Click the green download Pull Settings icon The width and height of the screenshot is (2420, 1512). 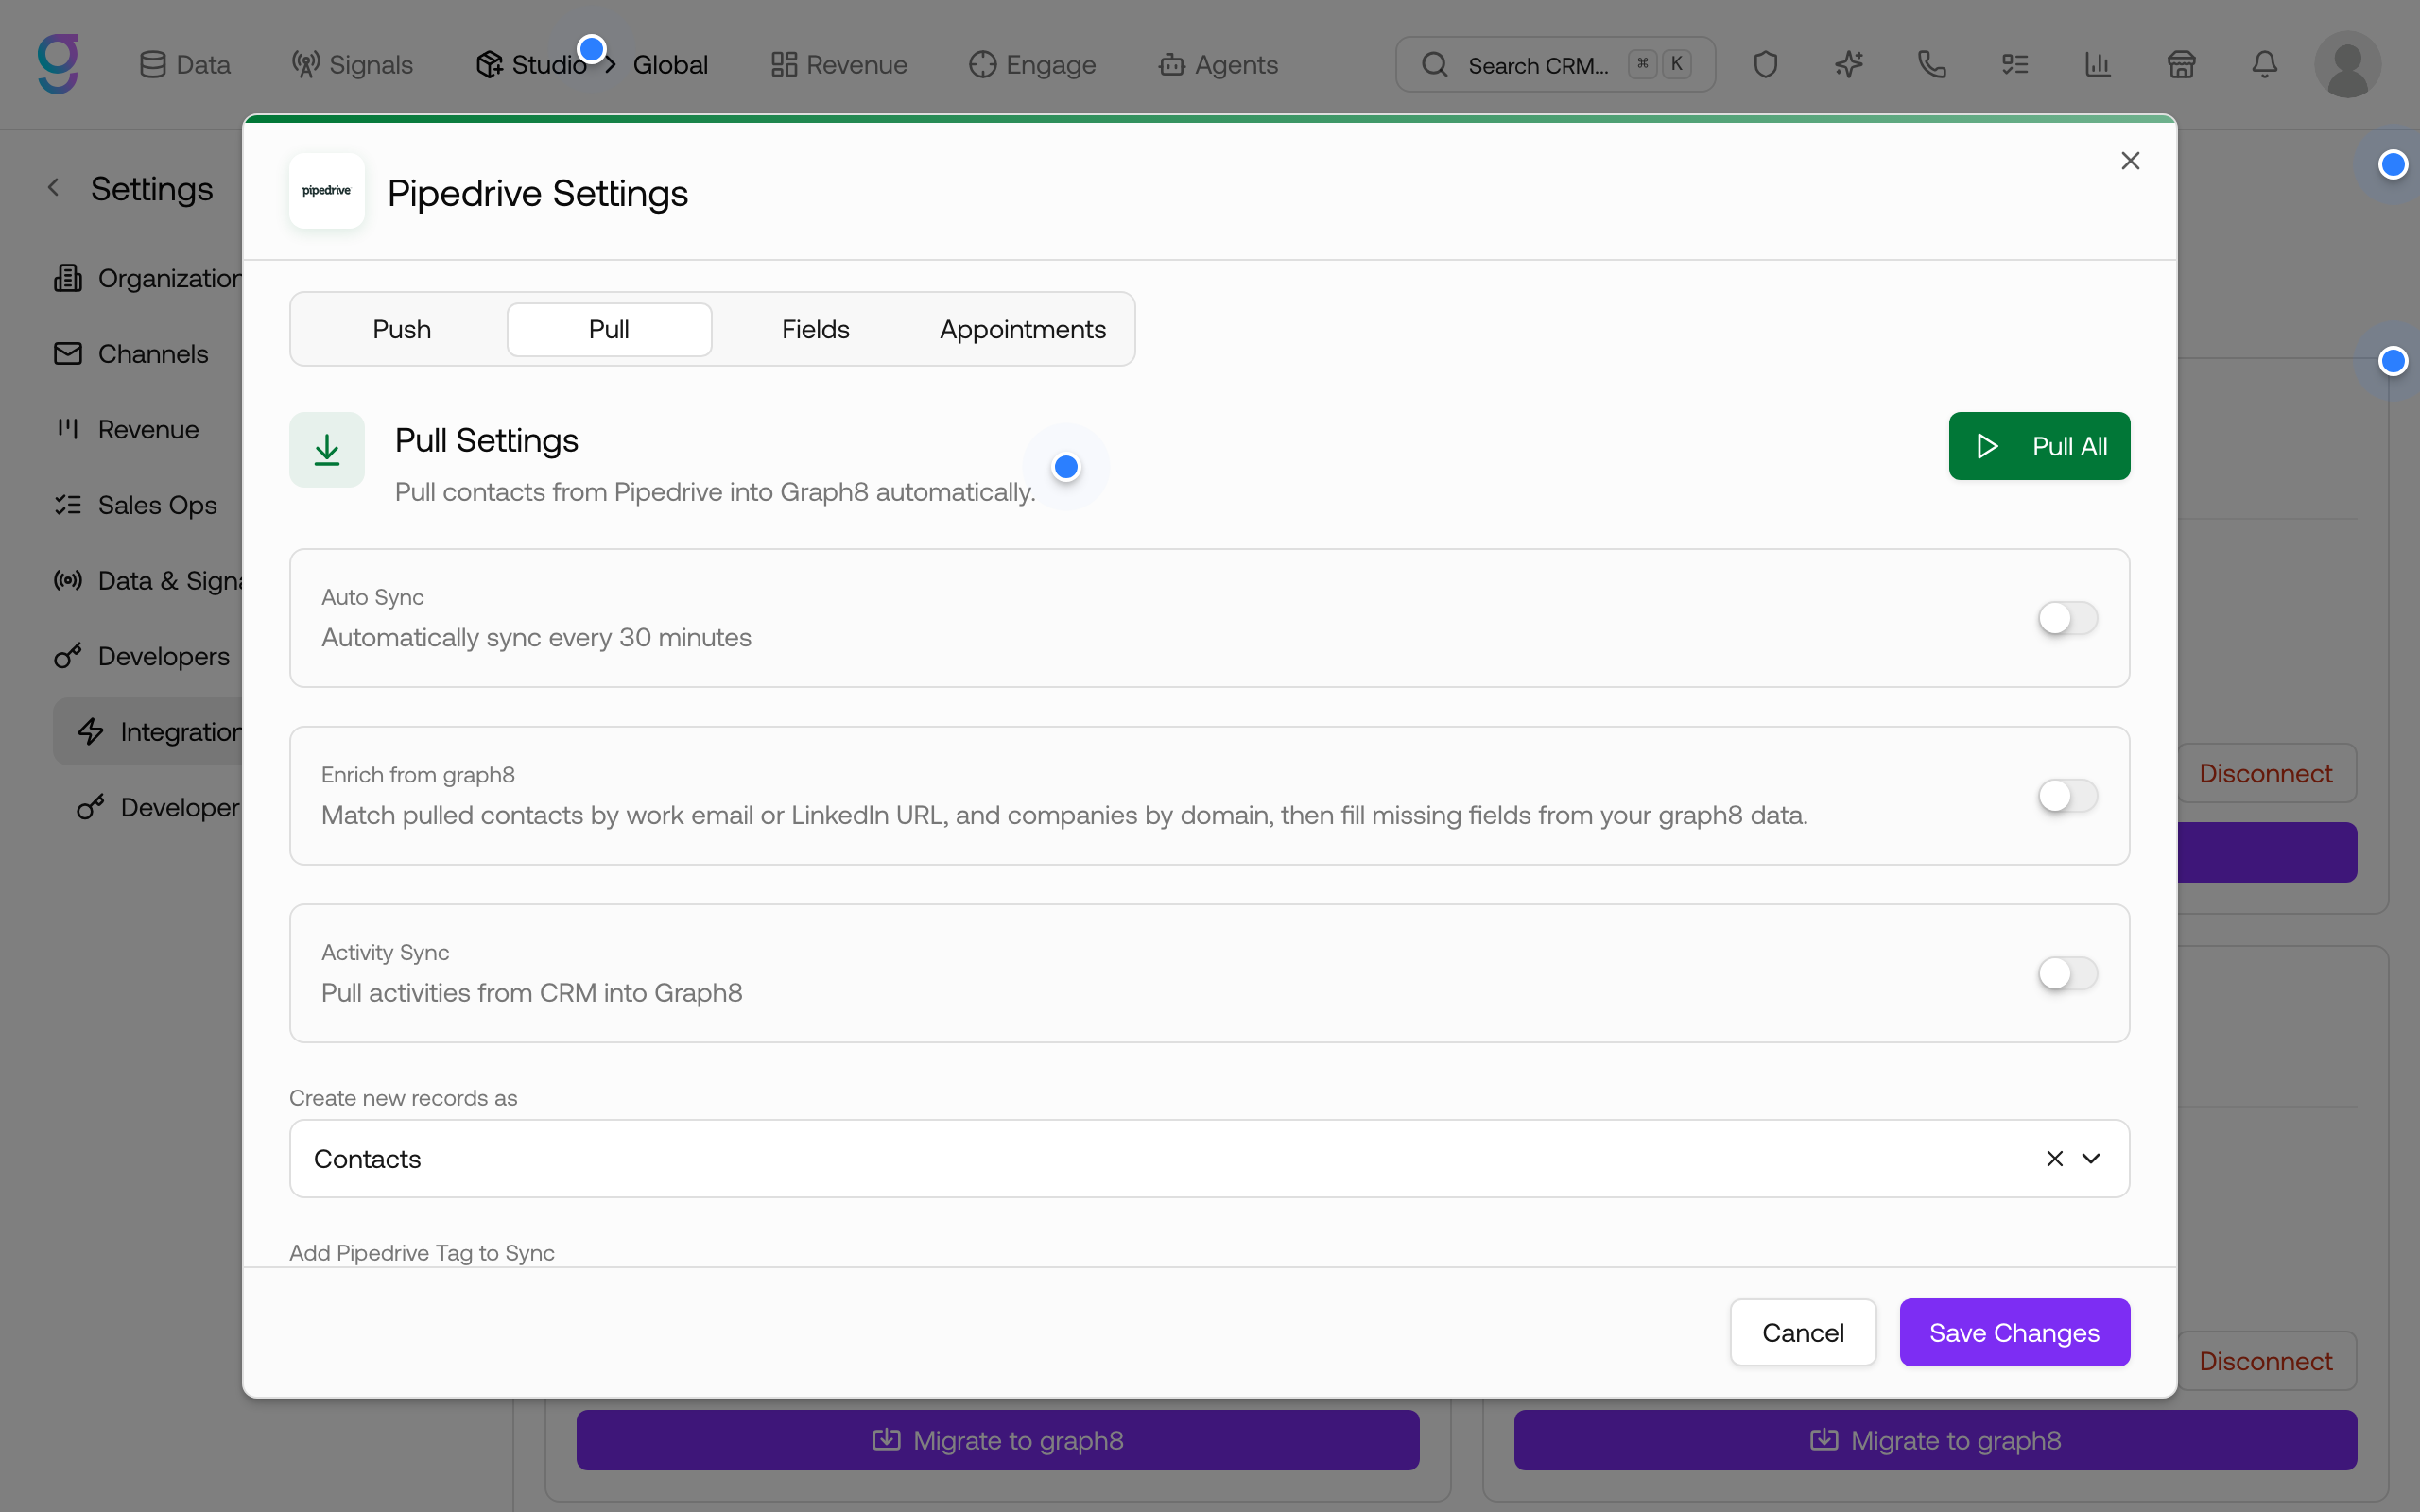point(327,450)
